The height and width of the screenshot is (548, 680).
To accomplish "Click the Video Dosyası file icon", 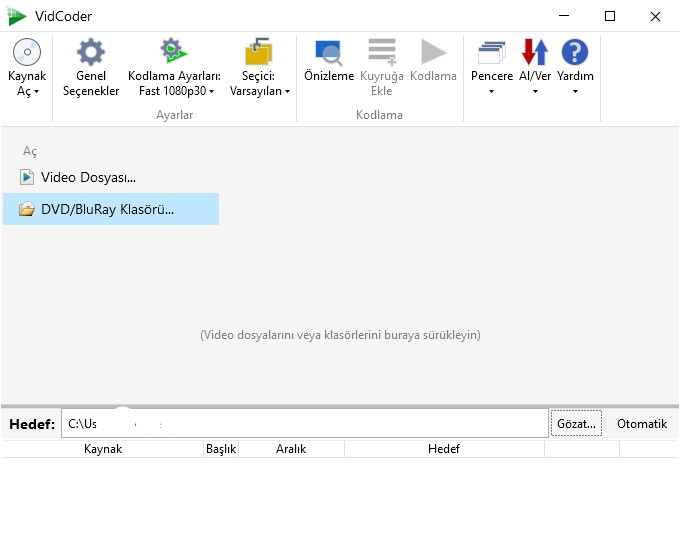I will pos(27,177).
